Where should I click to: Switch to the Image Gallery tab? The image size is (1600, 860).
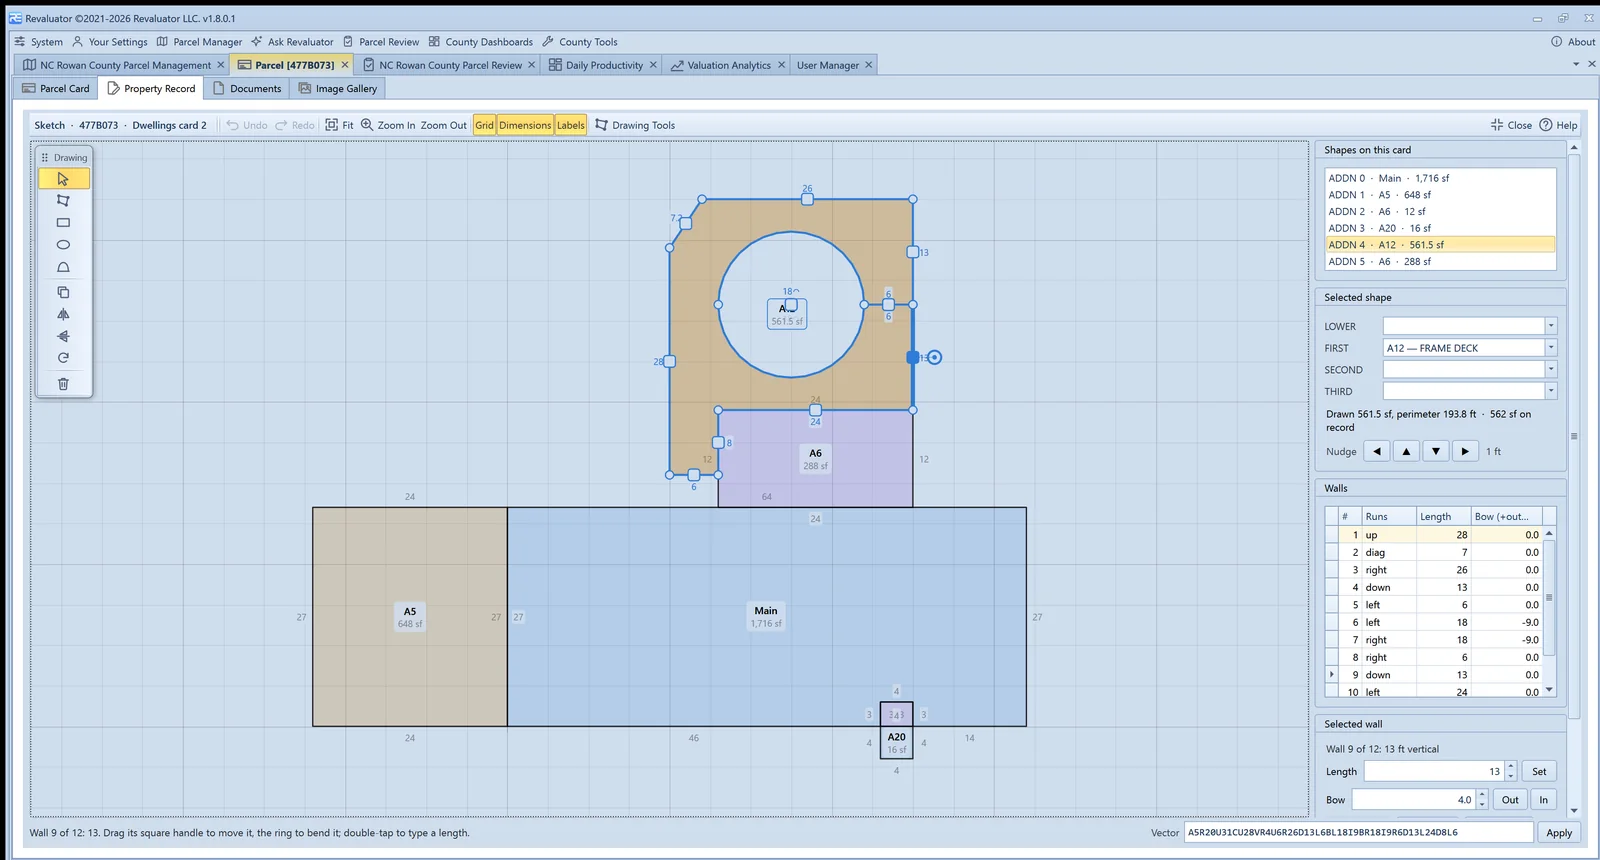tap(338, 89)
